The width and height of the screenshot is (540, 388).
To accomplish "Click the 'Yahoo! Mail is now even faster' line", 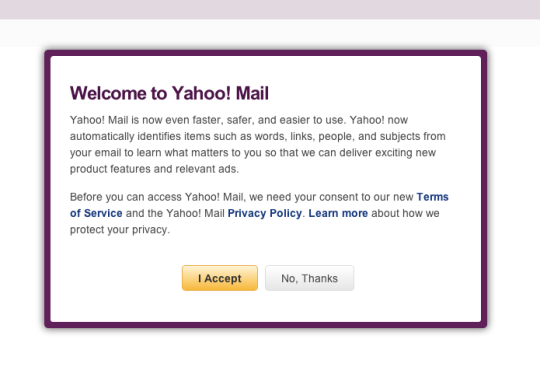I will (239, 120).
